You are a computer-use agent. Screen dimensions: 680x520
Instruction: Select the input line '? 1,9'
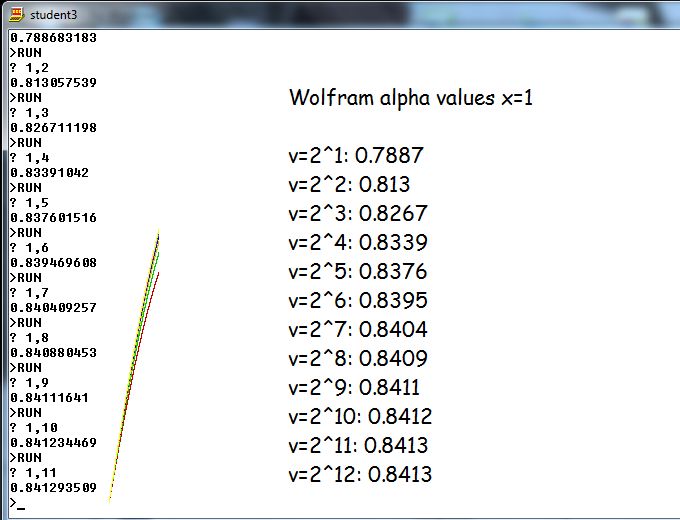[x=29, y=383]
